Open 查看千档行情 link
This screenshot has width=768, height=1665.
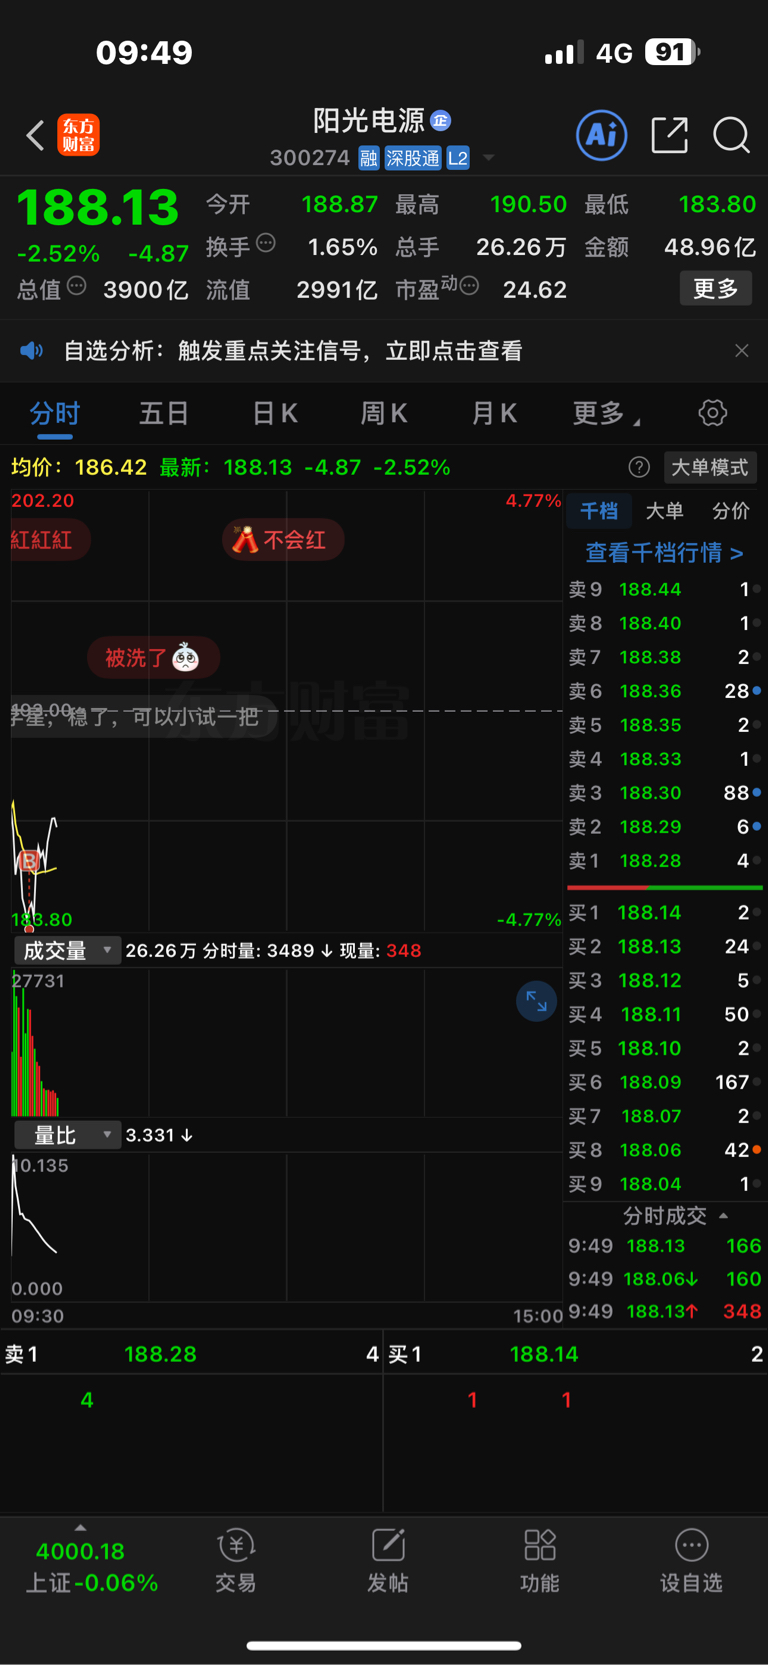pyautogui.click(x=664, y=553)
